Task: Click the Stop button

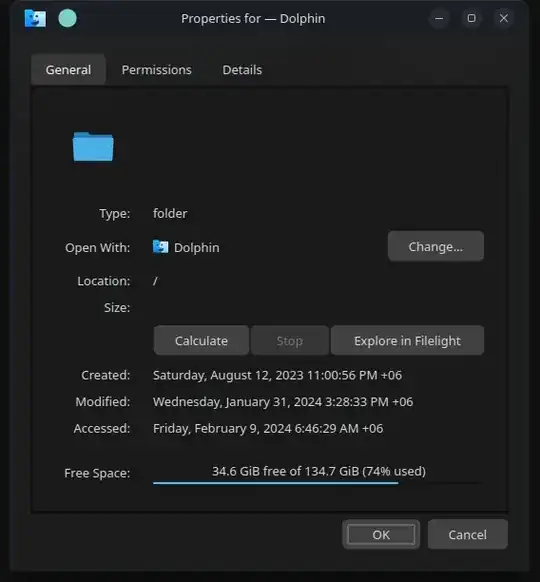Action: point(289,341)
